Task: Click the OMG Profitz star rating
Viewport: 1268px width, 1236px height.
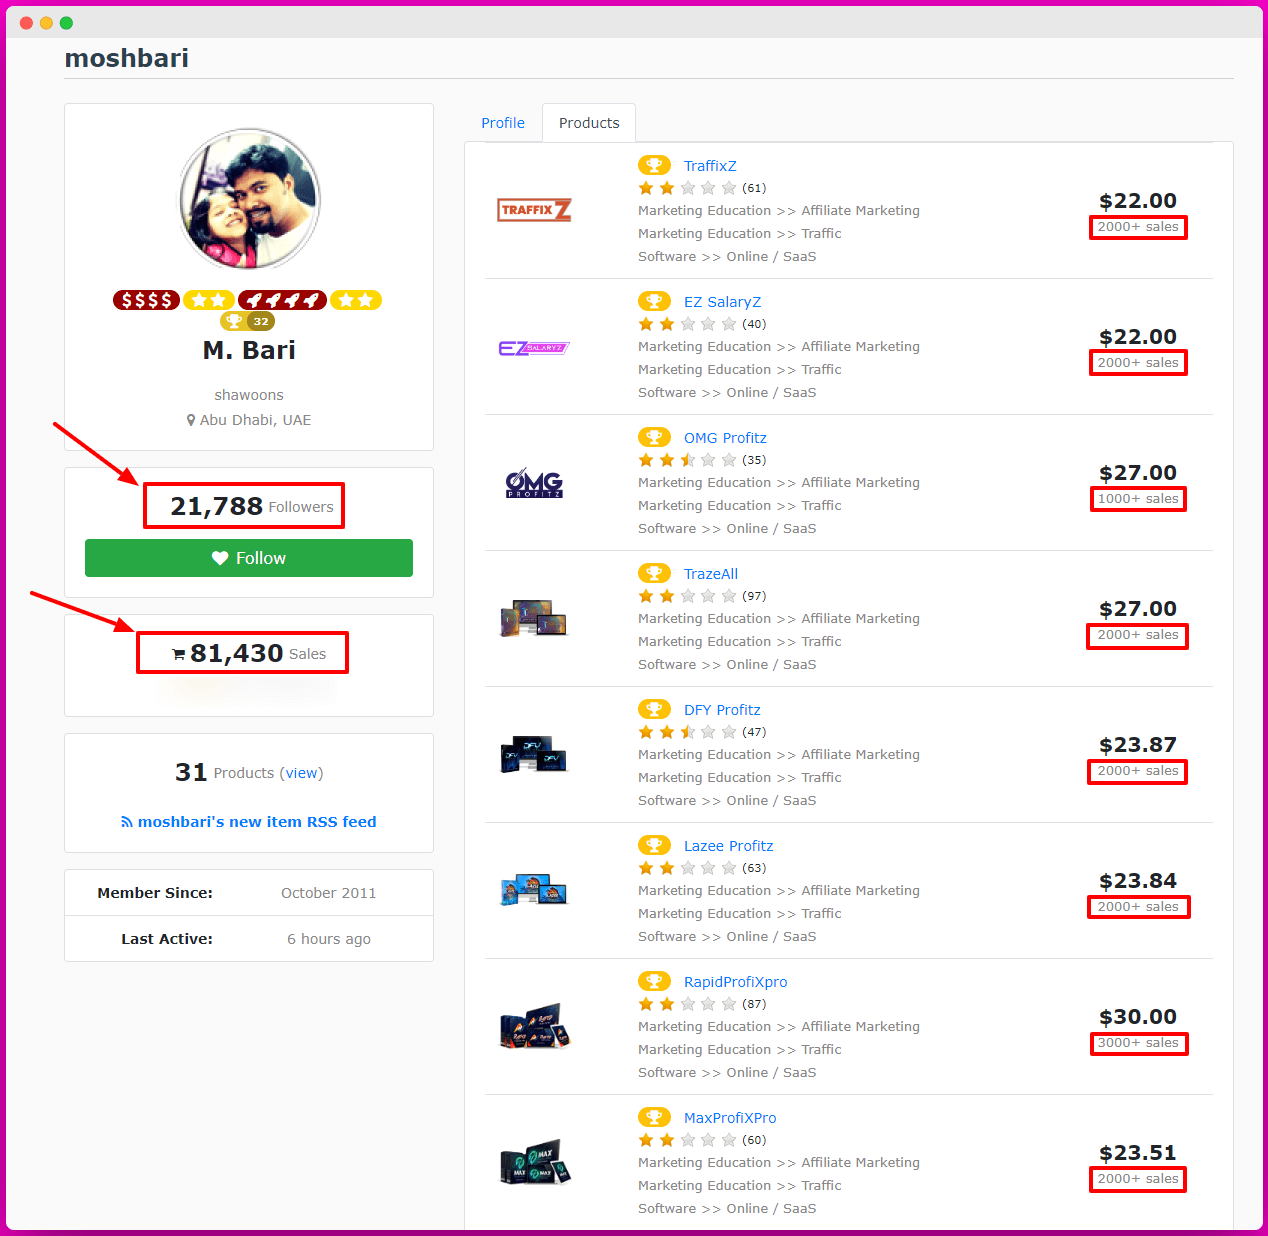Action: point(687,460)
